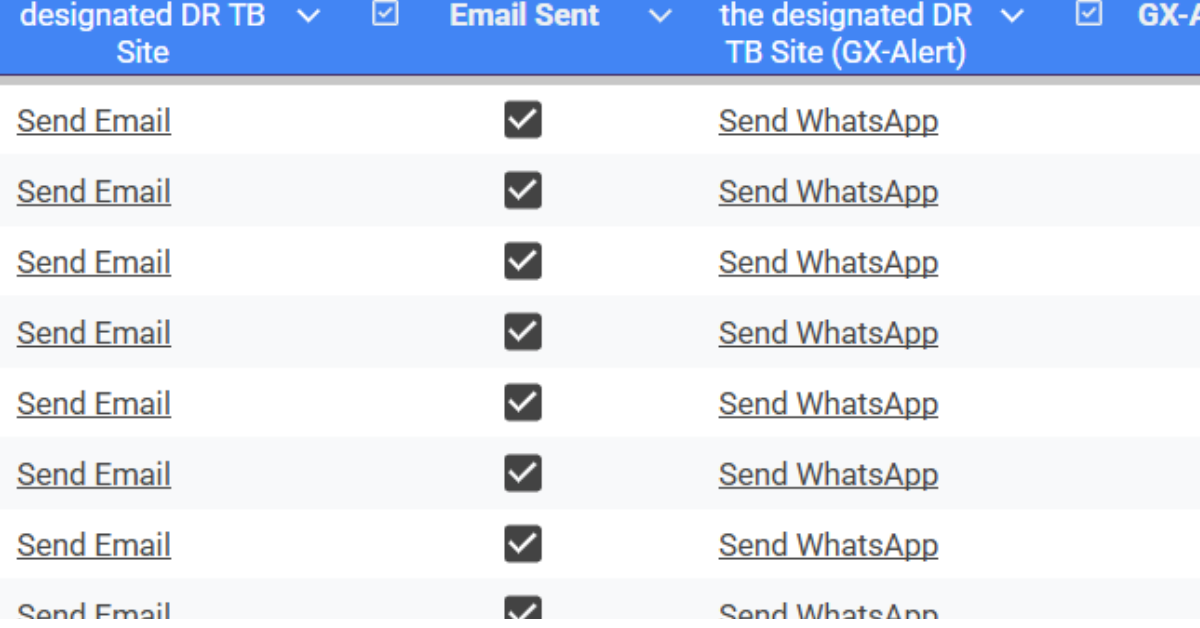Image resolution: width=1200 pixels, height=628 pixels.
Task: Click Send WhatsApp link in first row
Action: coord(828,121)
